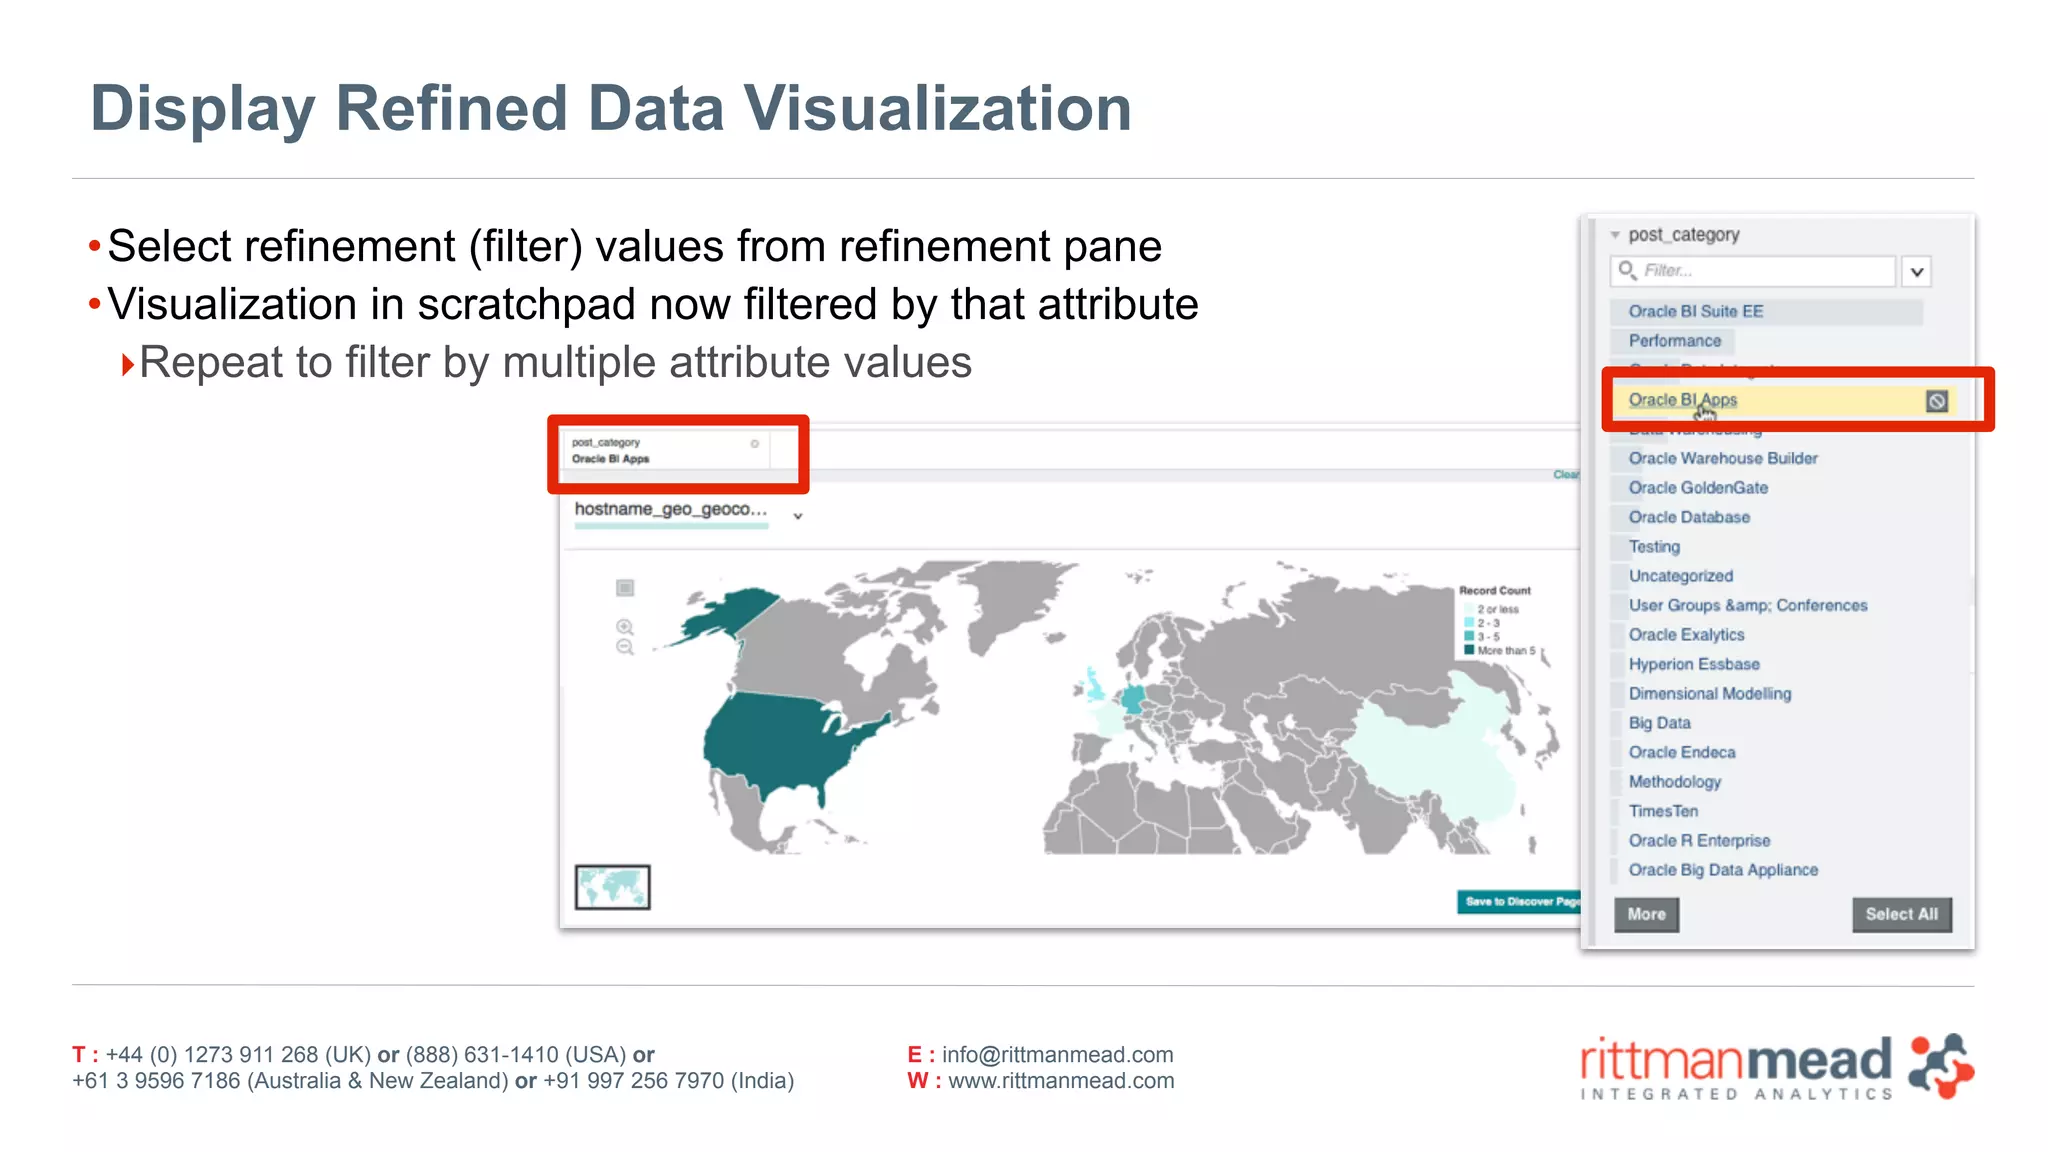This screenshot has width=2048, height=1152.
Task: Click the More than 5 legend swatch
Action: tap(1470, 650)
